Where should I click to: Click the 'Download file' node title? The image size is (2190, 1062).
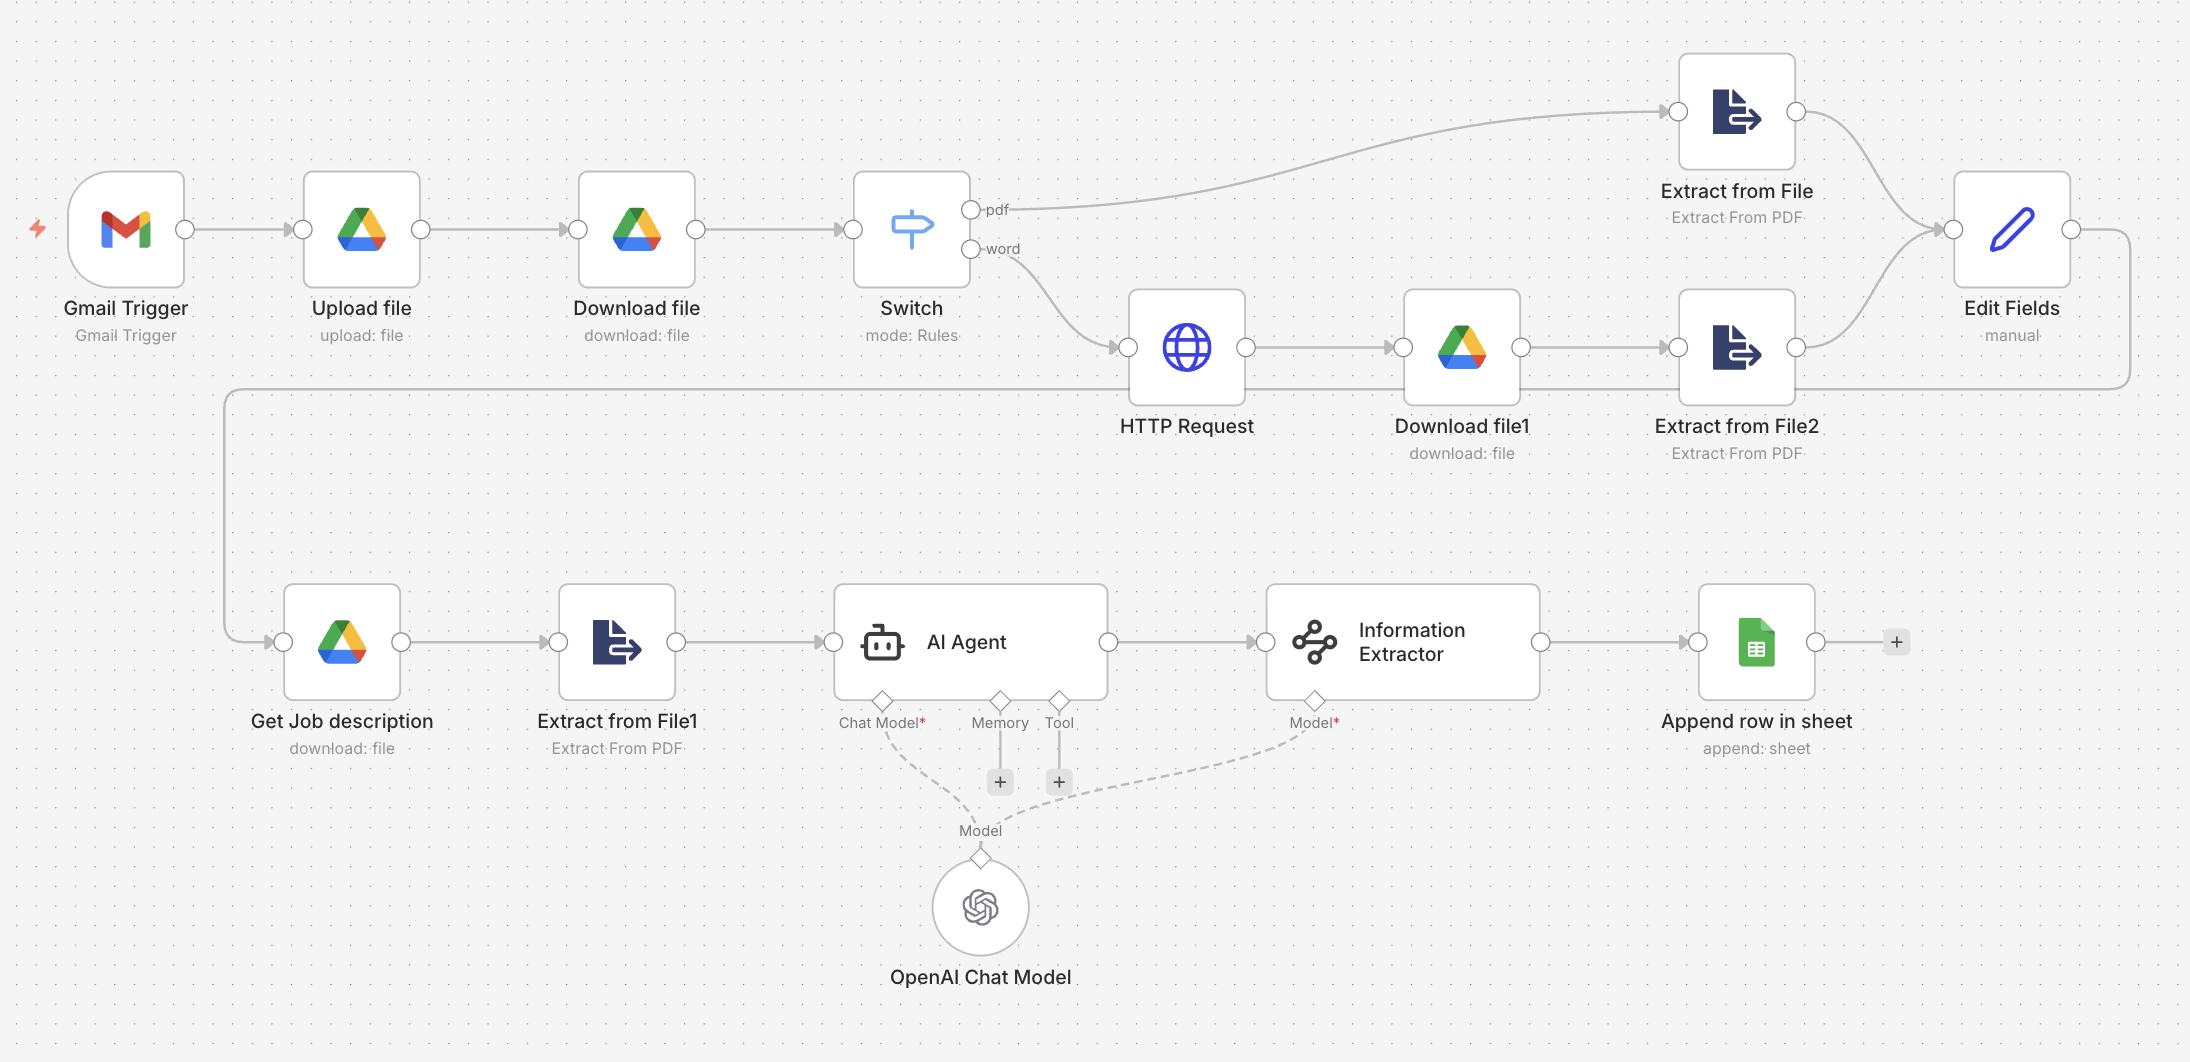pyautogui.click(x=637, y=309)
